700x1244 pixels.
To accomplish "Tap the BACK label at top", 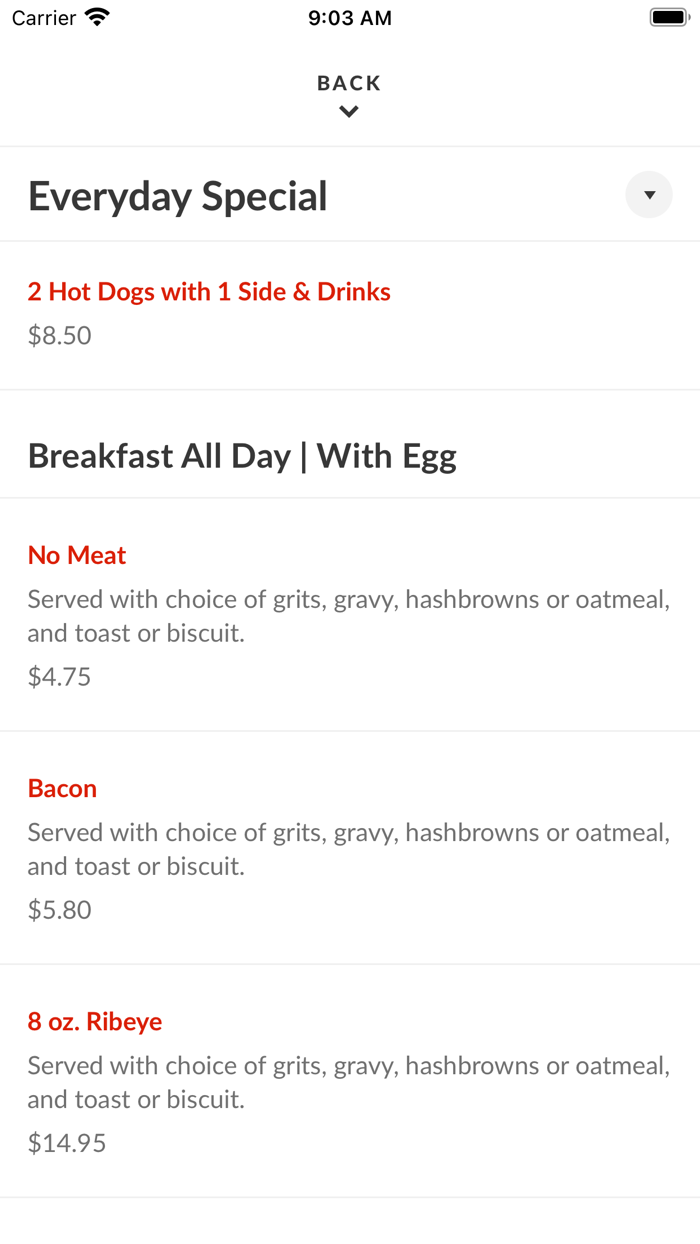I will click(x=349, y=84).
